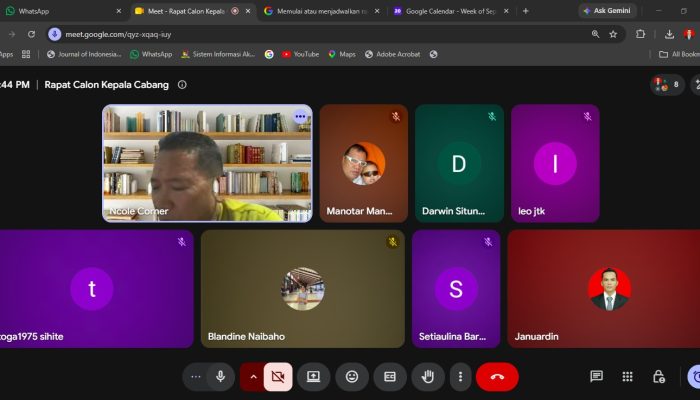Switch to the Google Calendar tab

pyautogui.click(x=450, y=11)
